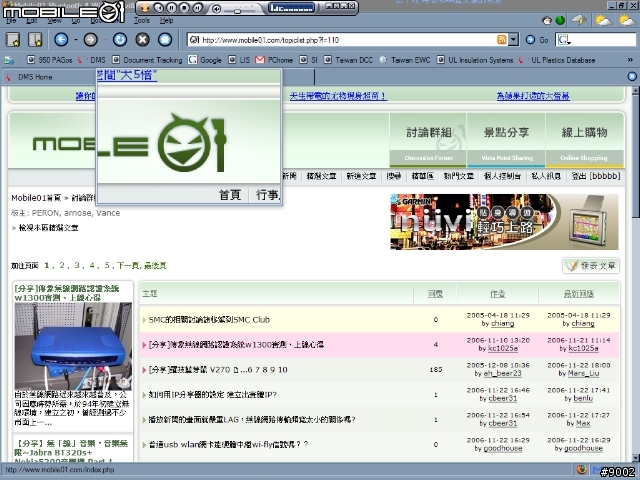Reload the page with the refresh icon
Screen dimensions: 640x480
120,40
